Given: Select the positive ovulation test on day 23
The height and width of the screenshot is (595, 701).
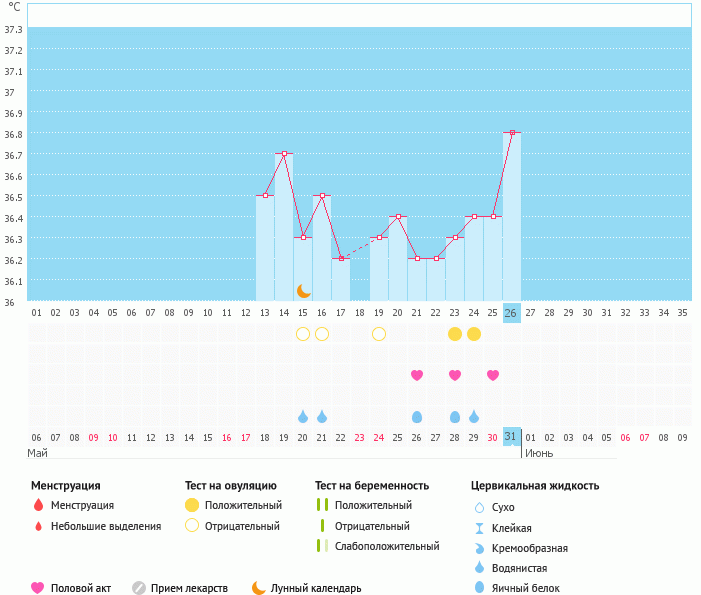Looking at the screenshot, I should (x=455, y=334).
